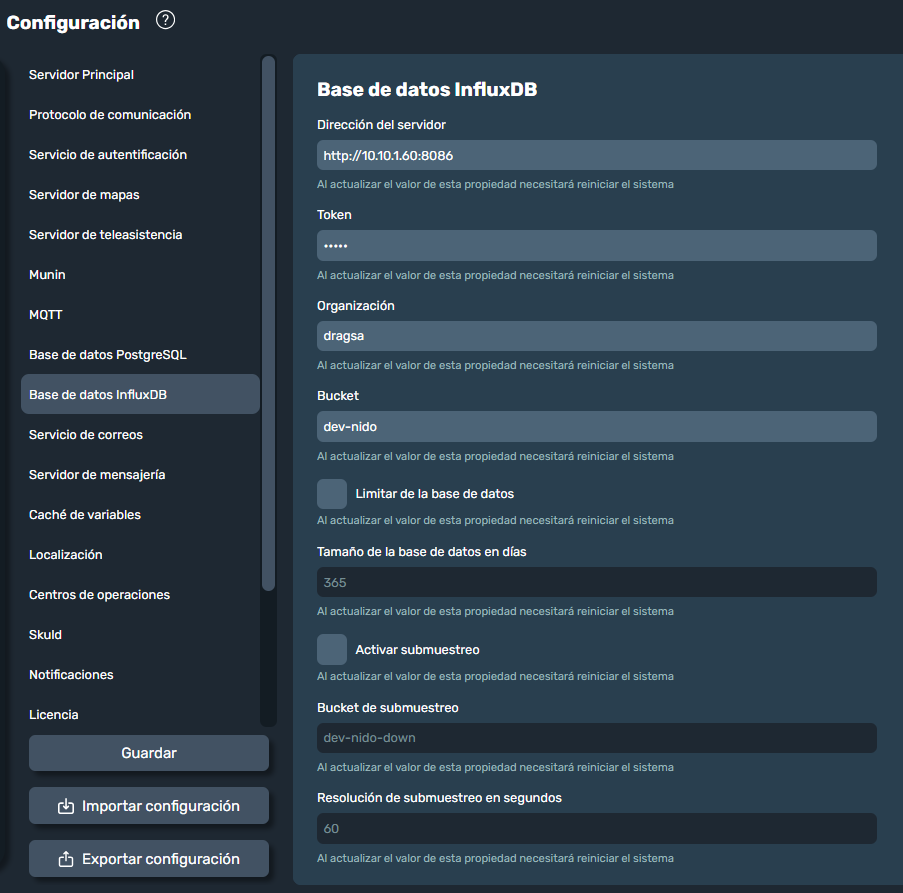The image size is (903, 893).
Task: Select Base de datos InfluxDB item
Action: [x=140, y=394]
